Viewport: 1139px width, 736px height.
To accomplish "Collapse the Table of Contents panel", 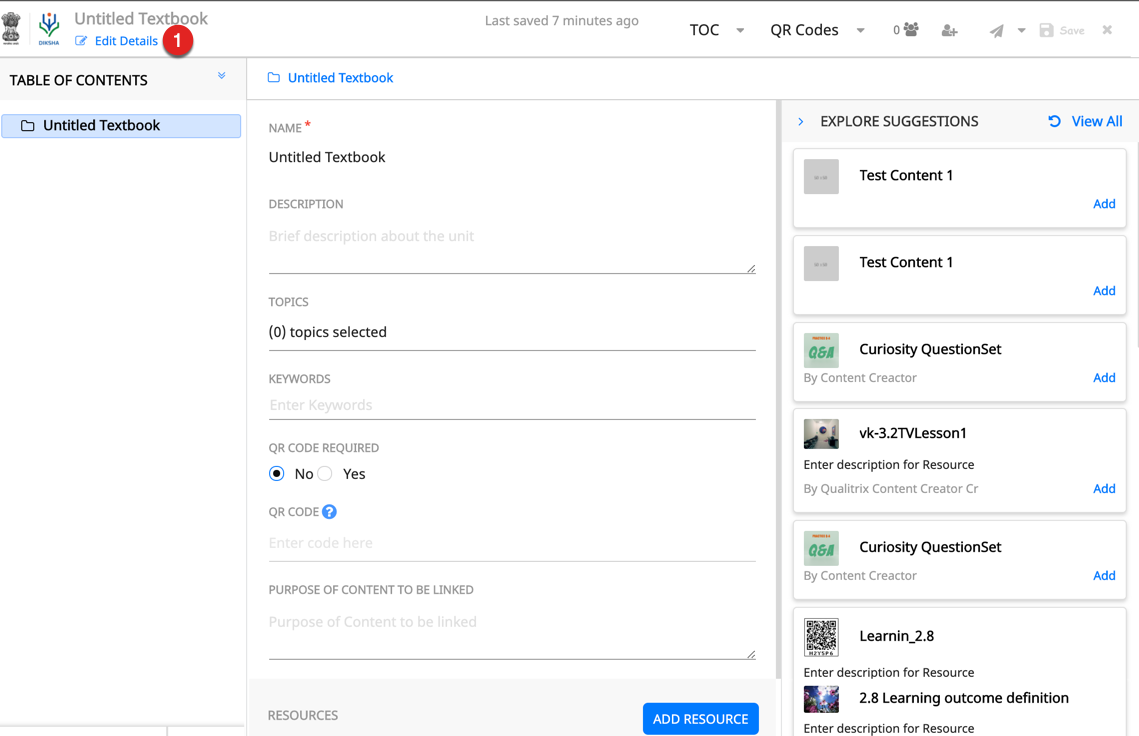I will (x=222, y=76).
